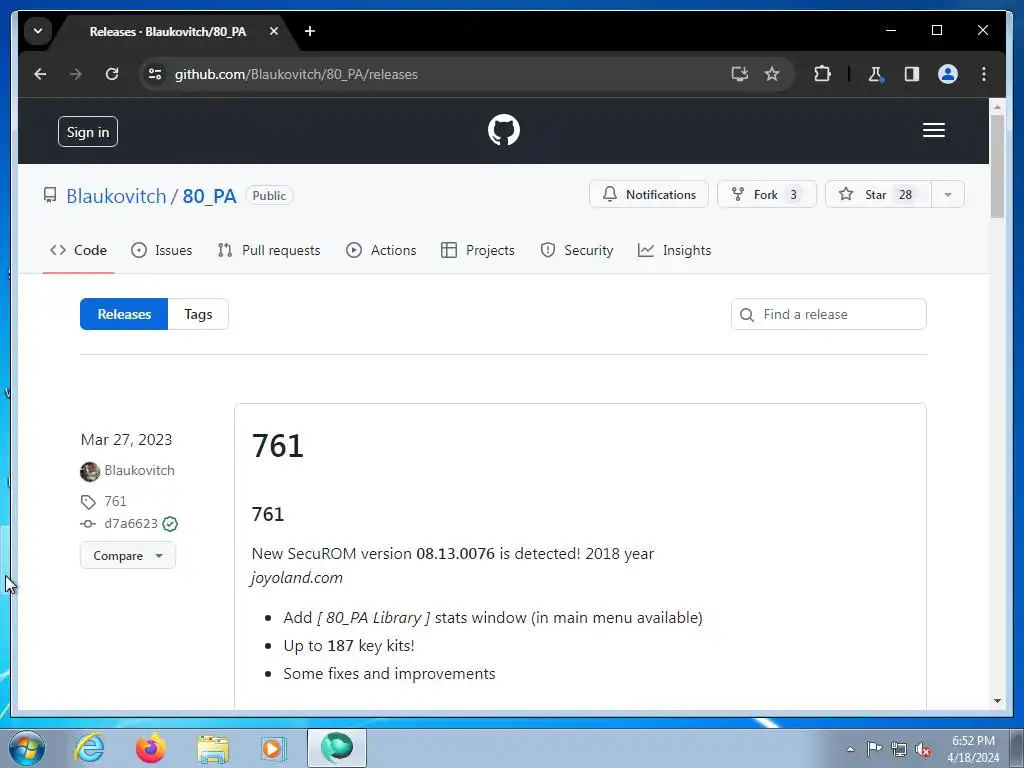
Task: Open the 761 release title
Action: 278,446
